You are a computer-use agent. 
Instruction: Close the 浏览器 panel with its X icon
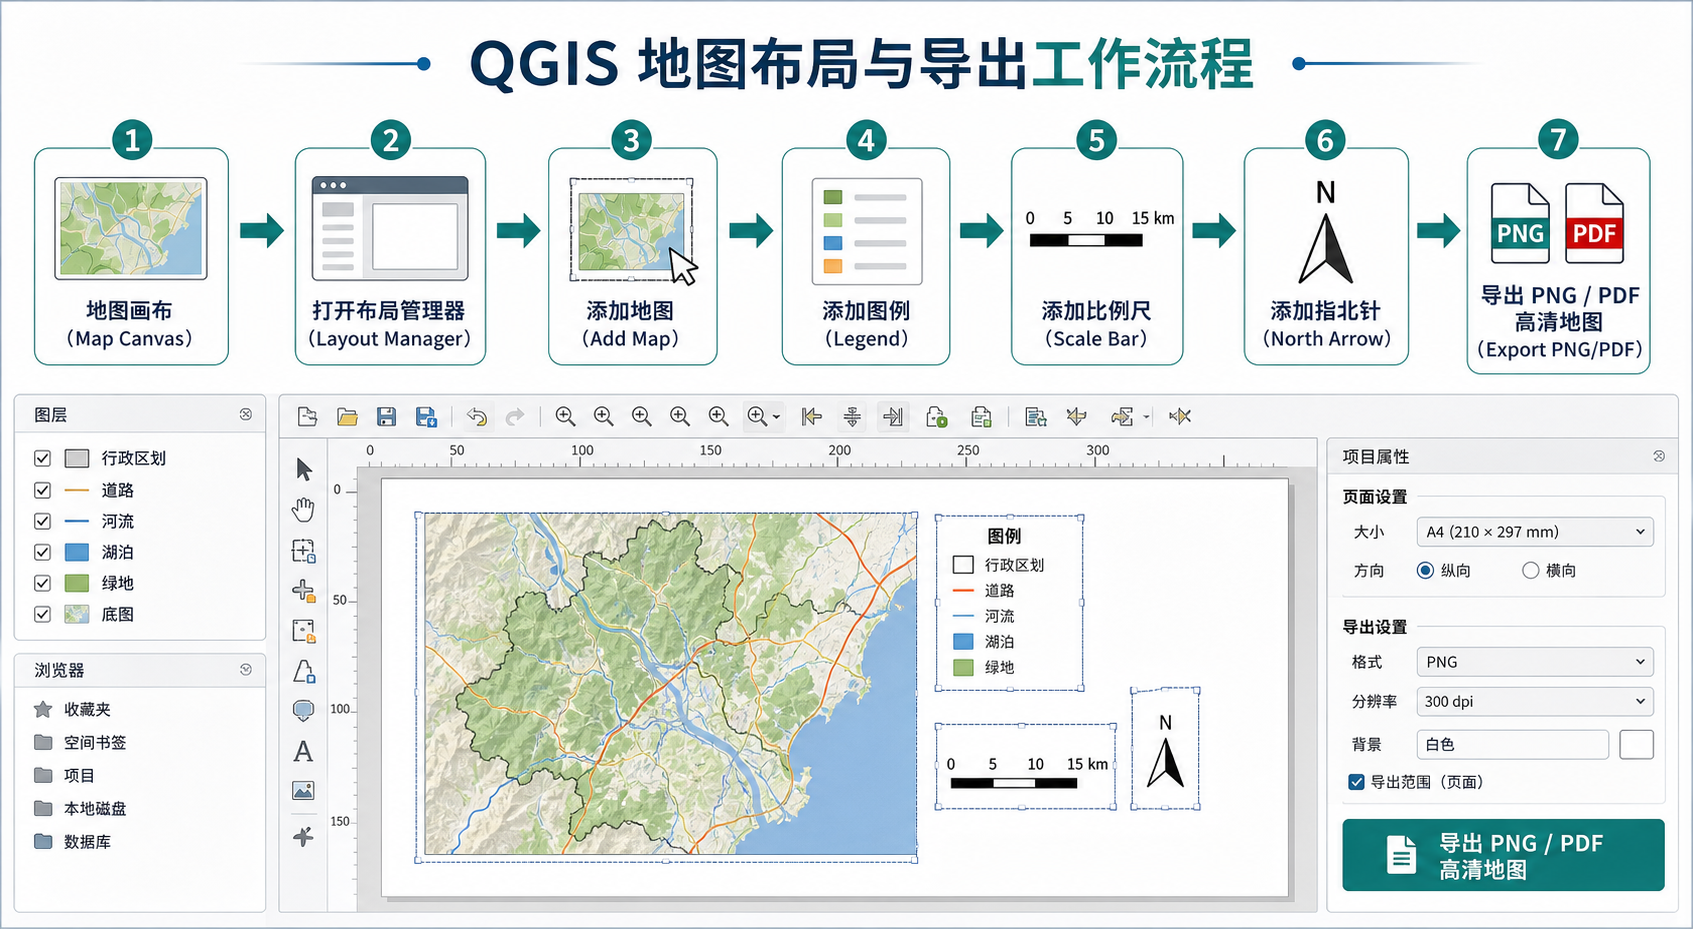click(x=246, y=670)
